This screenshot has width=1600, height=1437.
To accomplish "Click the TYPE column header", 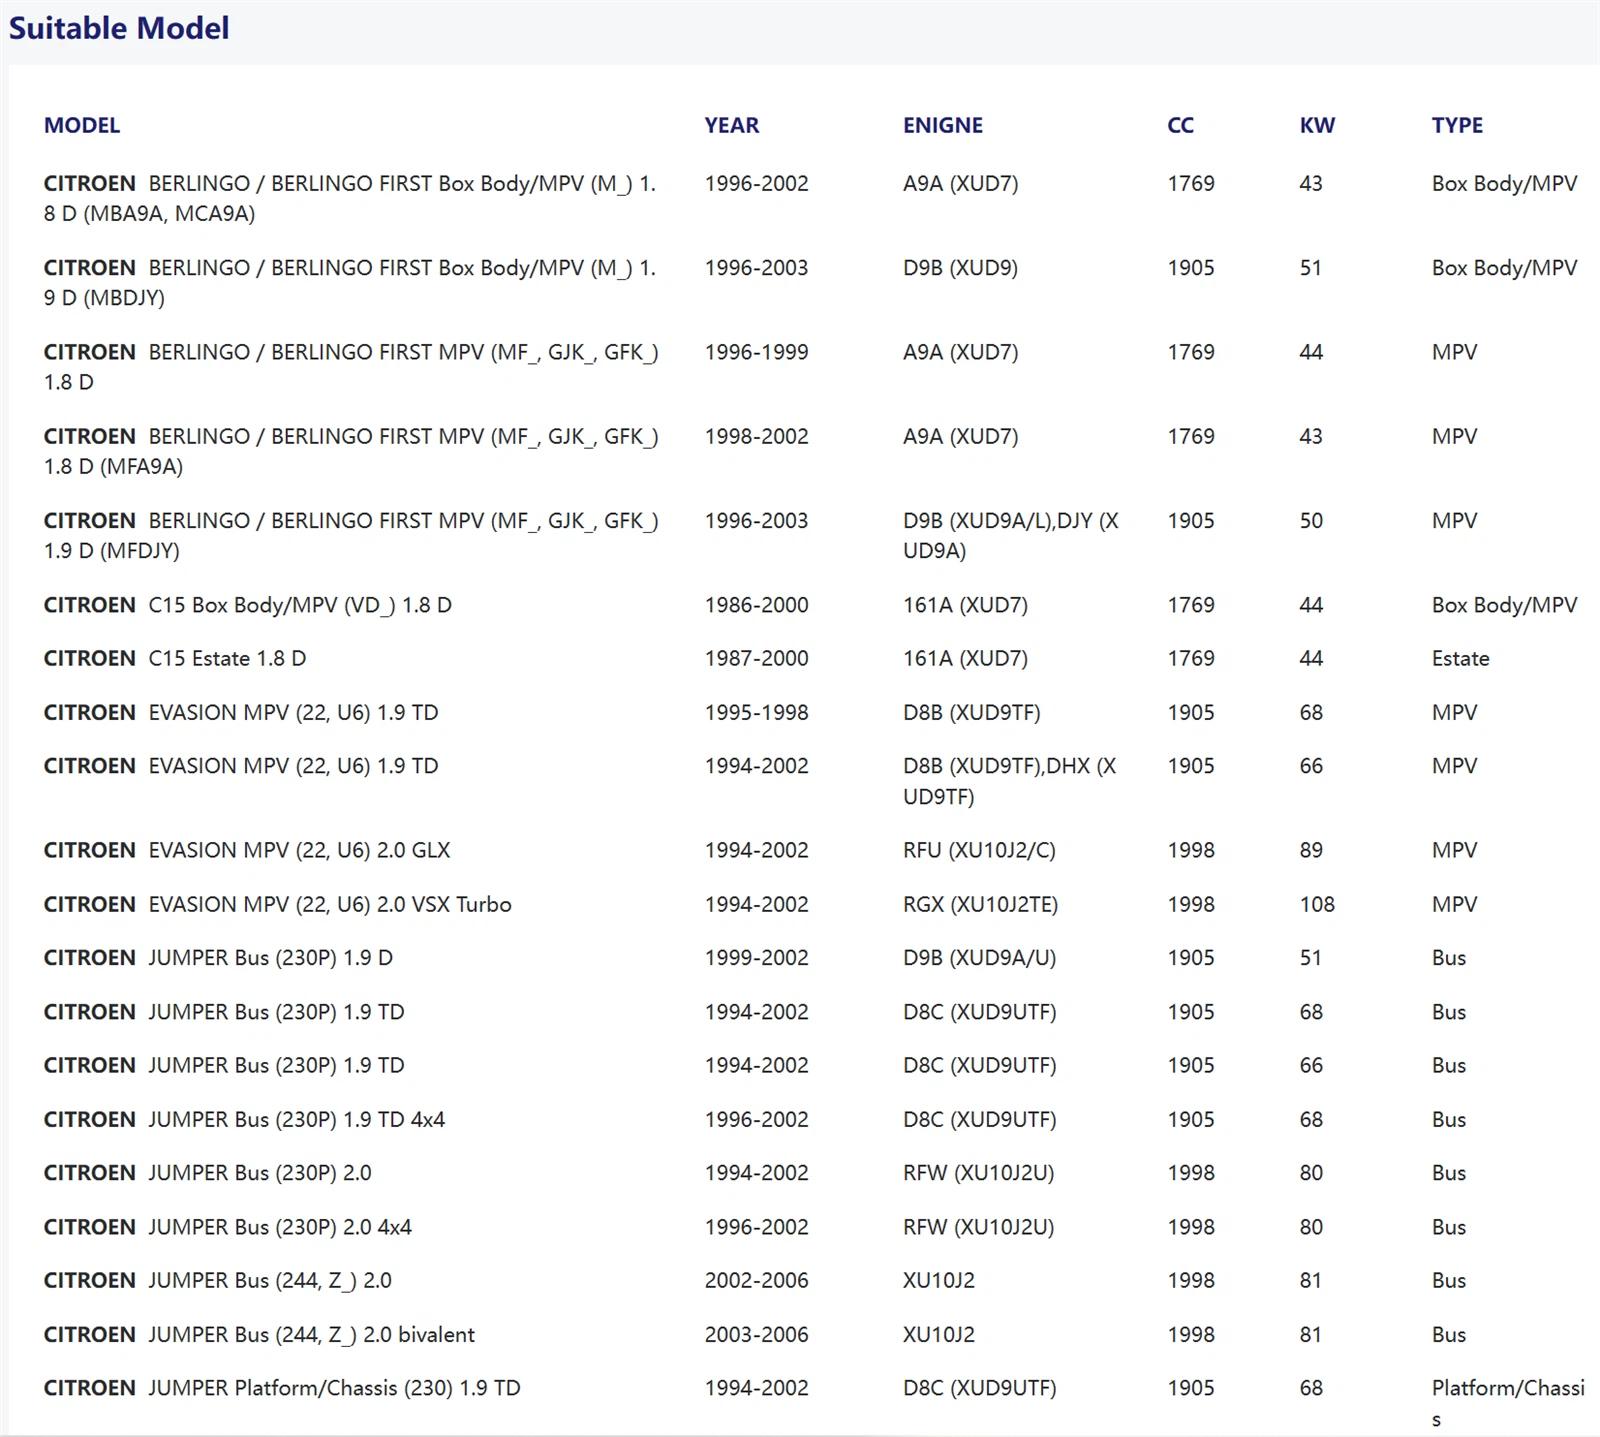I will (x=1457, y=125).
